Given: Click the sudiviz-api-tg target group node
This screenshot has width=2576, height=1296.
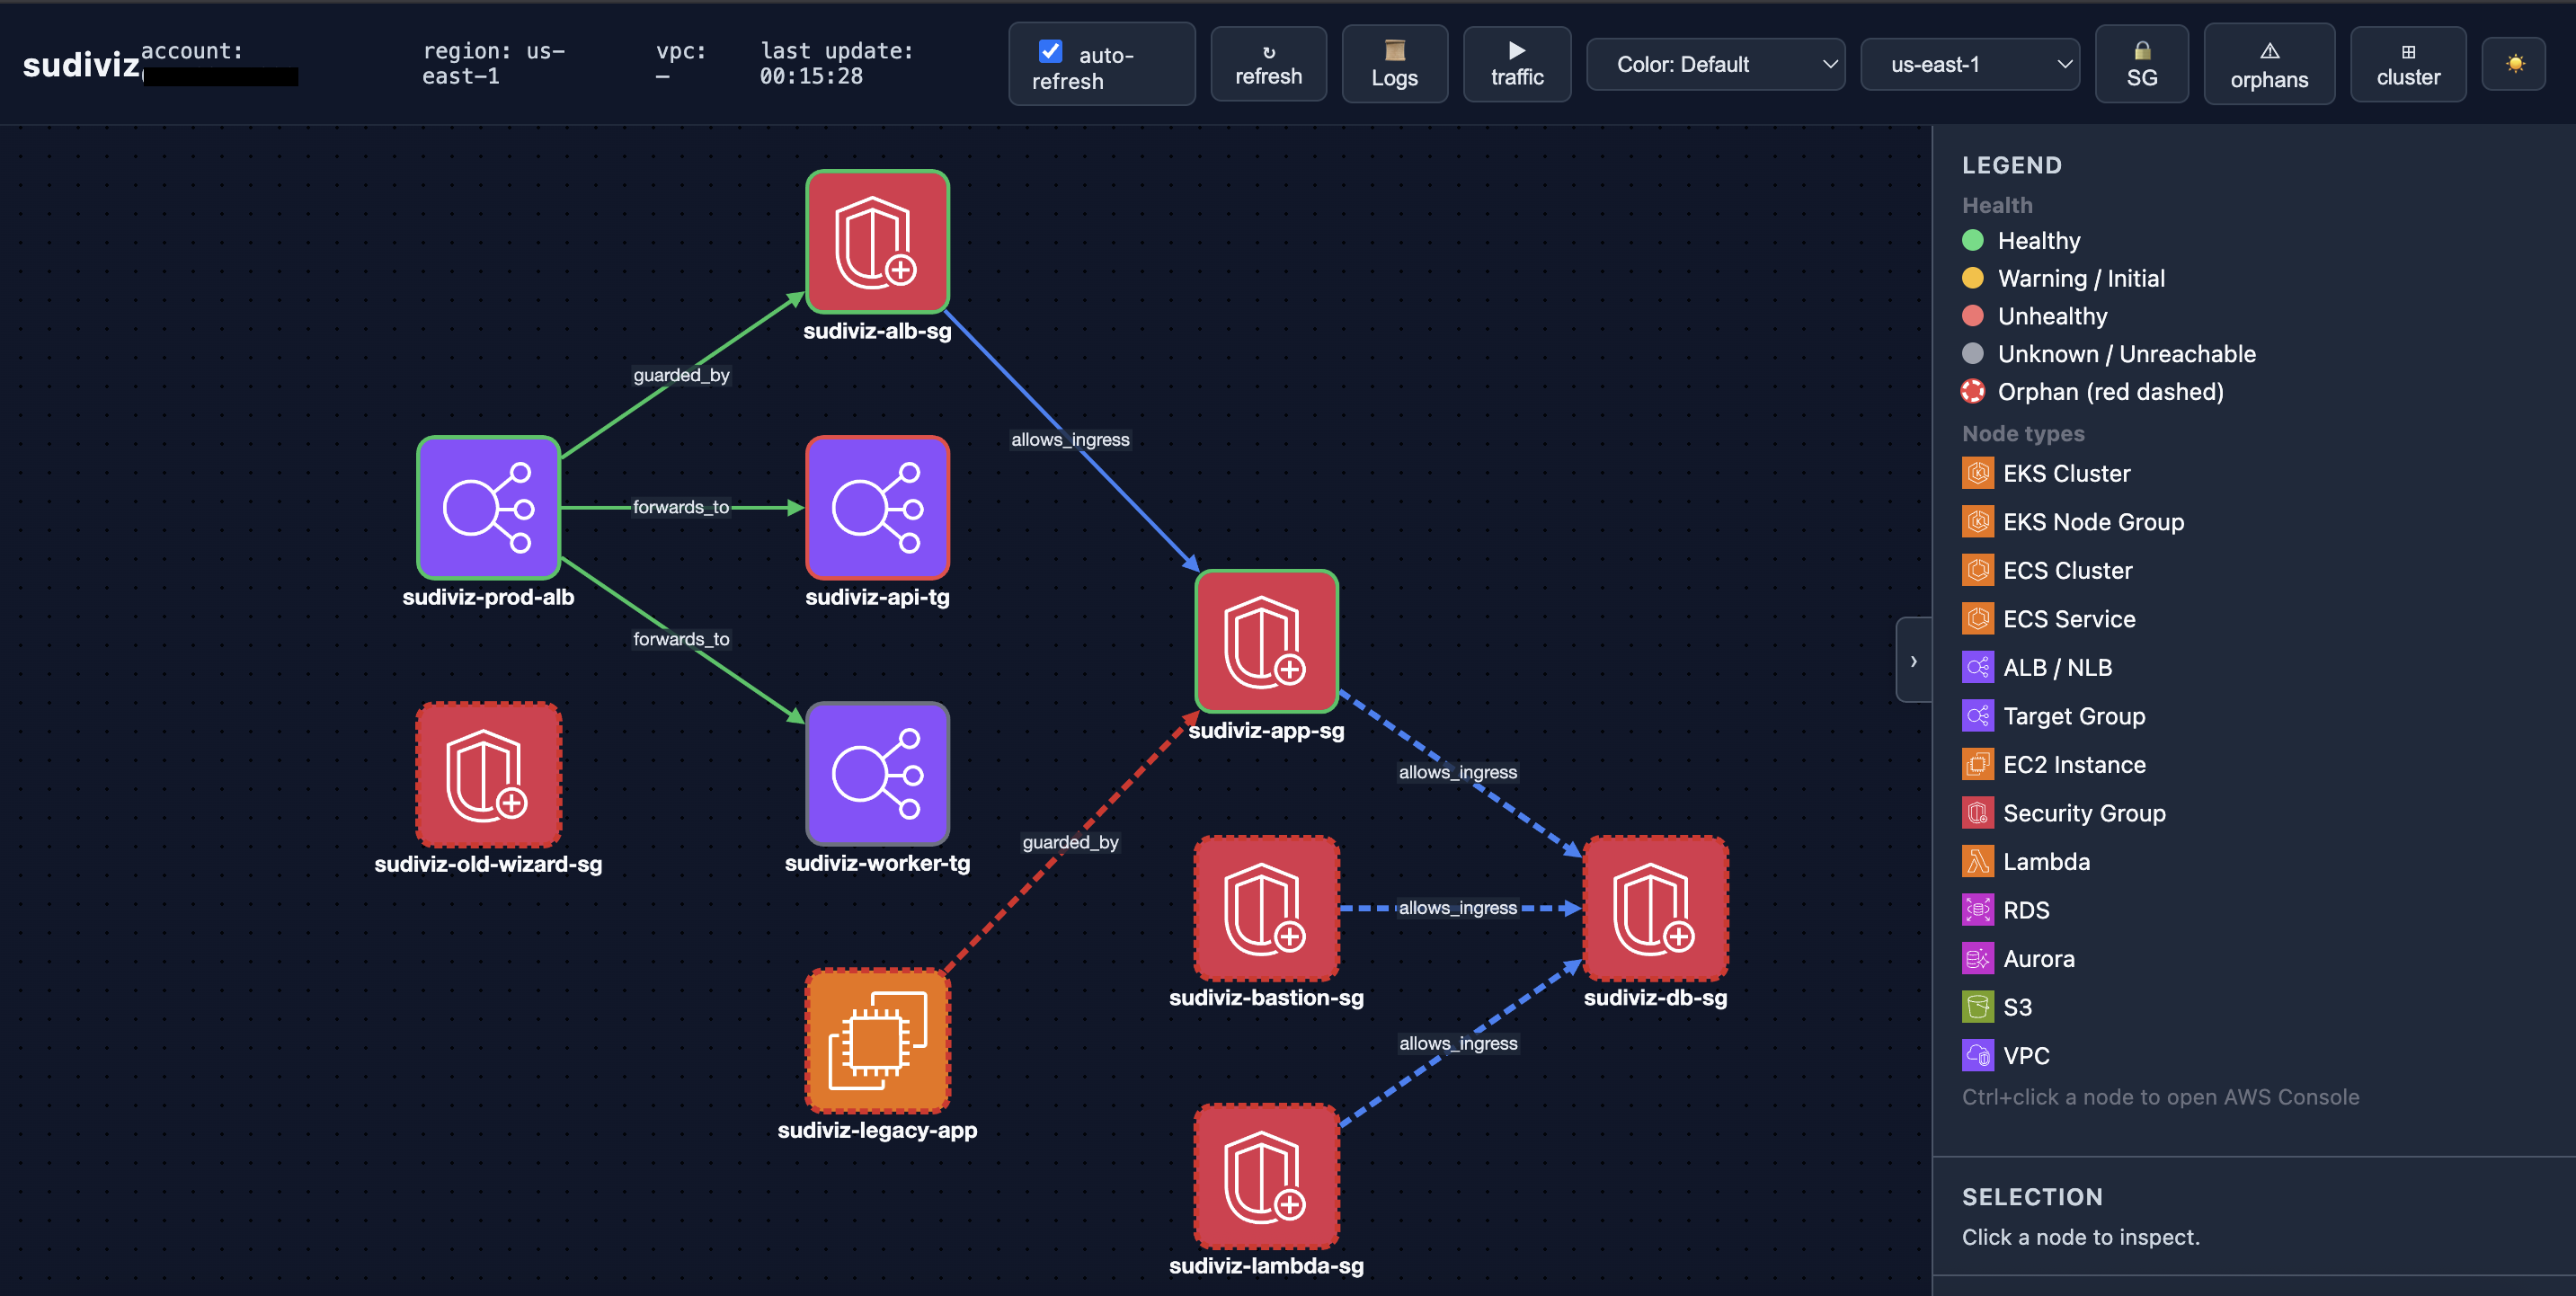Looking at the screenshot, I should tap(877, 507).
